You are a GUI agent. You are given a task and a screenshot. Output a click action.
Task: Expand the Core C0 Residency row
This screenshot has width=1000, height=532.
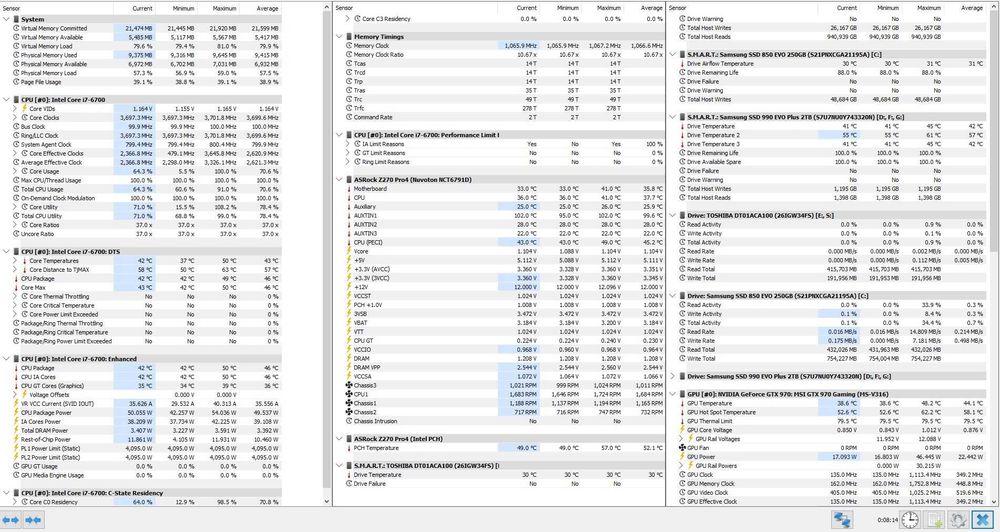pyautogui.click(x=15, y=502)
